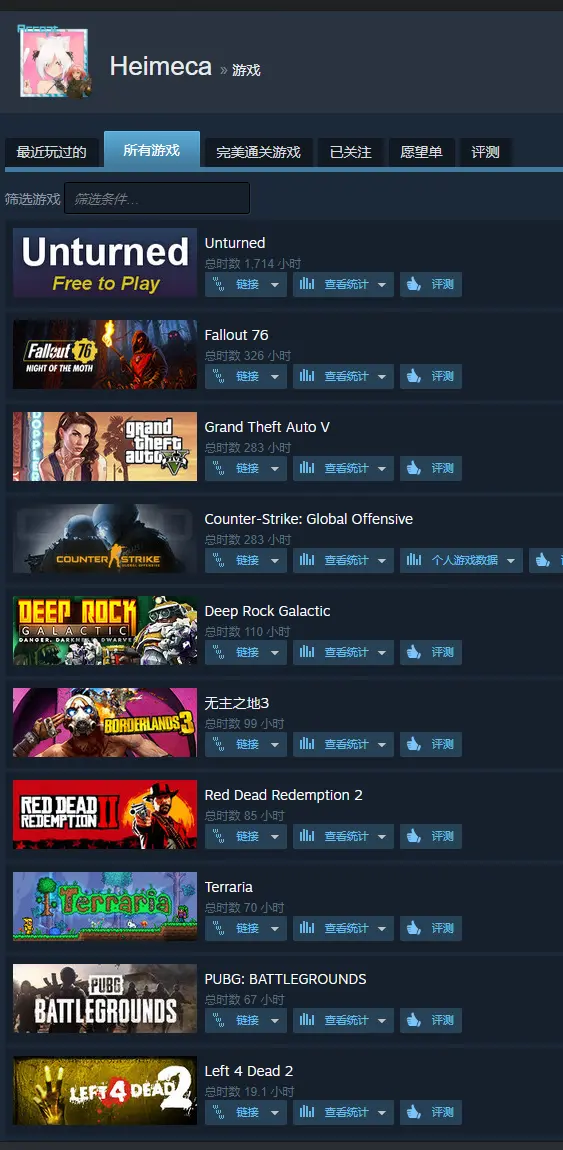Open the 完美通关游戏 tab
The height and width of the screenshot is (1150, 563).
coord(258,153)
